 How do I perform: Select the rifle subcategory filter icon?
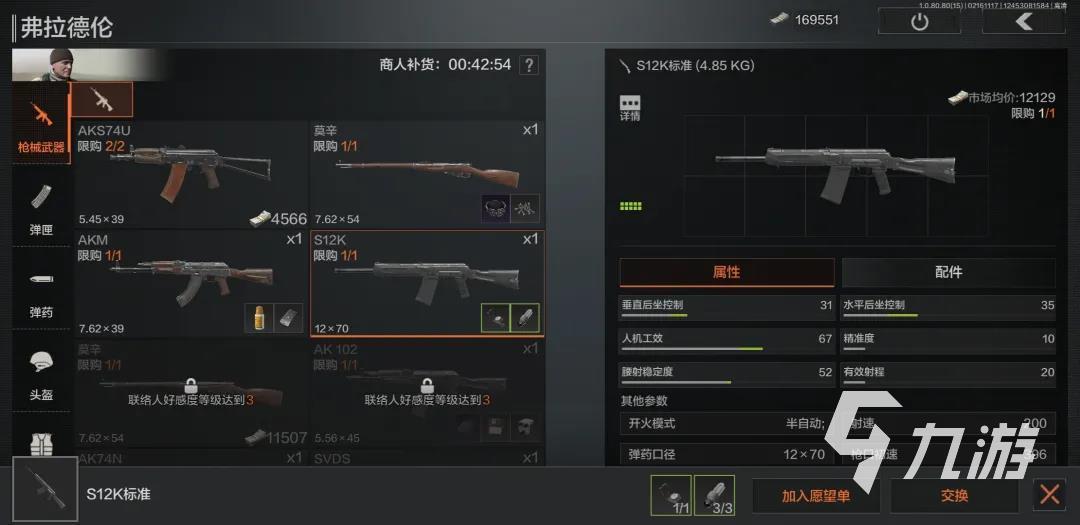103,99
